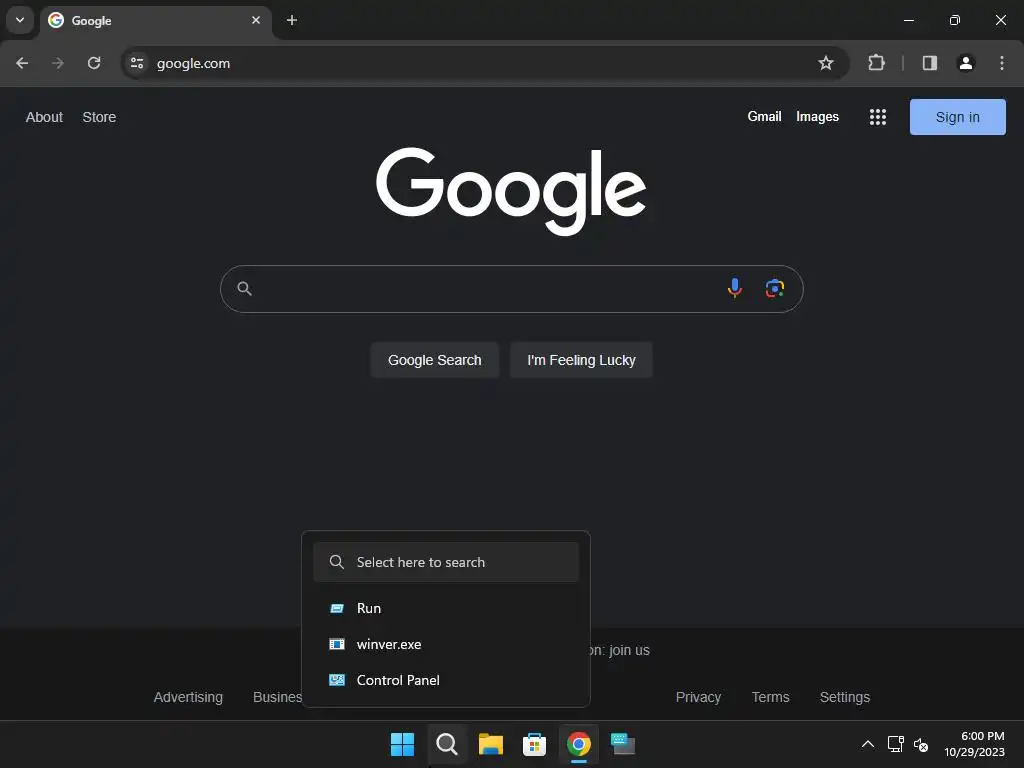The height and width of the screenshot is (768, 1024).
Task: Open Gmail link
Action: tap(764, 116)
